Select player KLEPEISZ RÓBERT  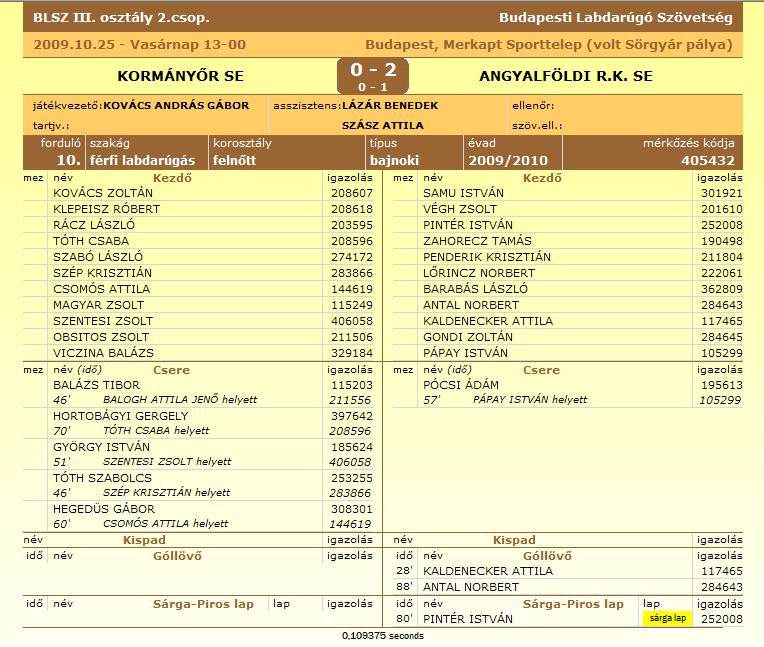106,209
